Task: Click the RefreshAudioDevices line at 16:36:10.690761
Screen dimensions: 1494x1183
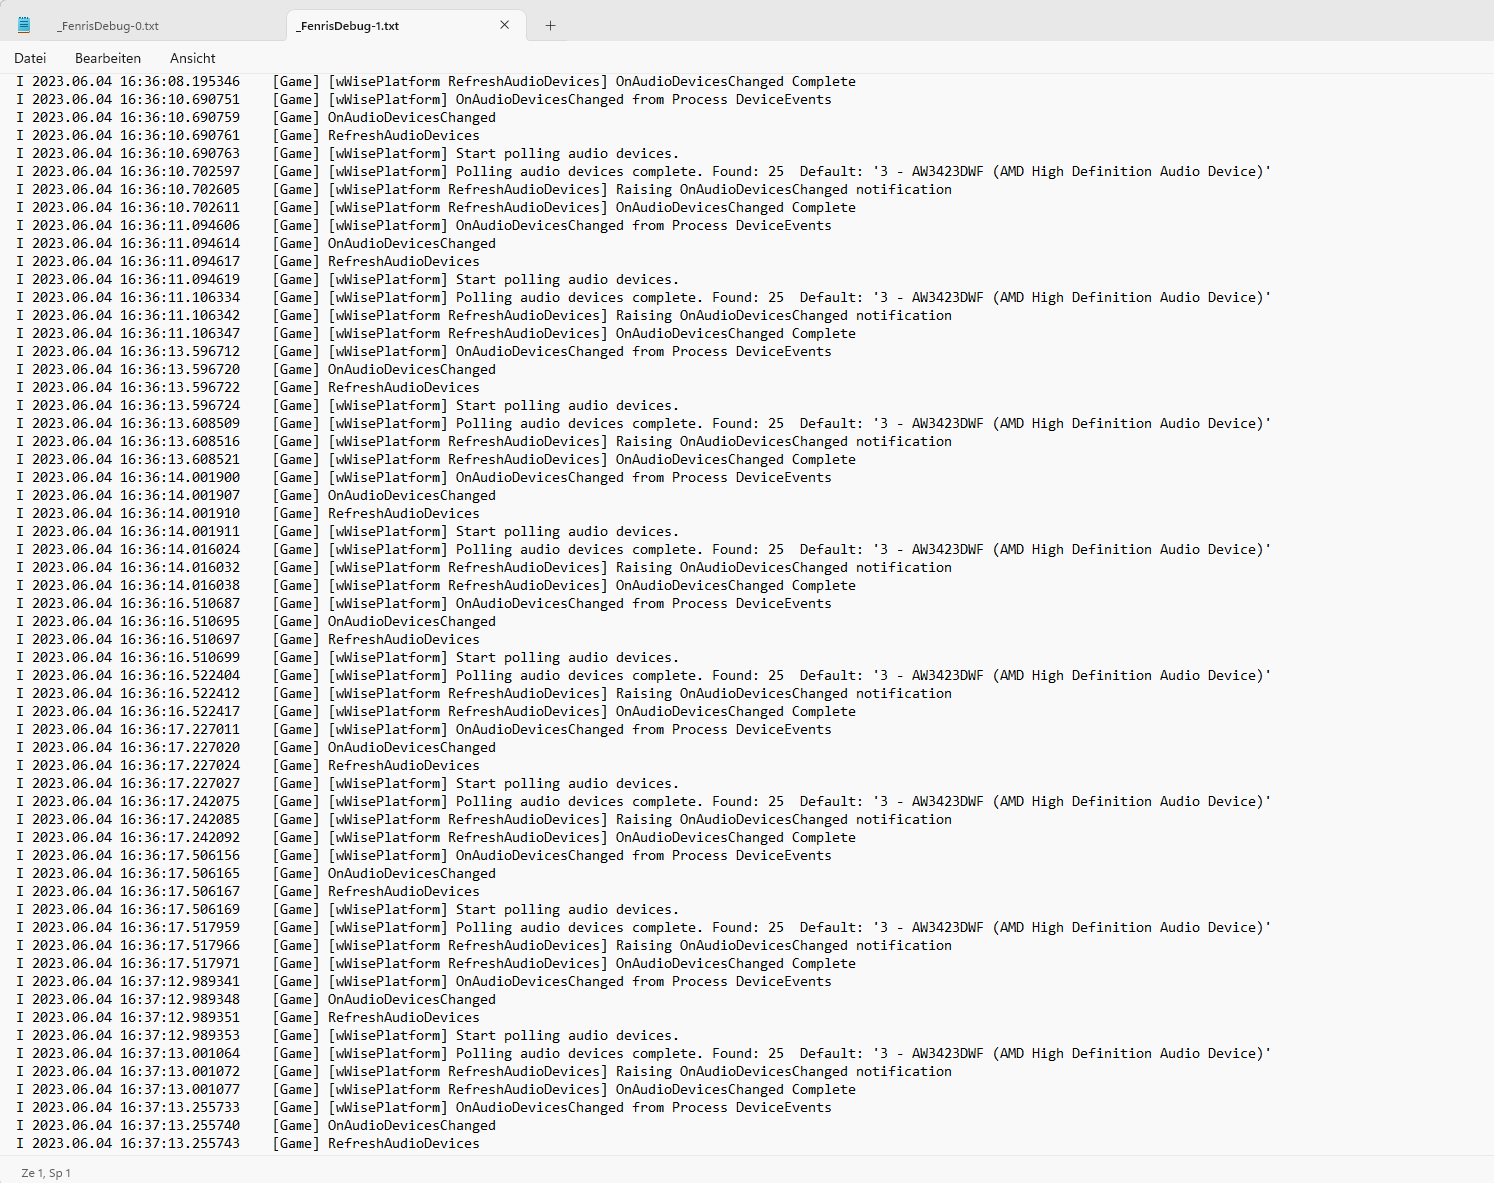Action: pos(248,136)
